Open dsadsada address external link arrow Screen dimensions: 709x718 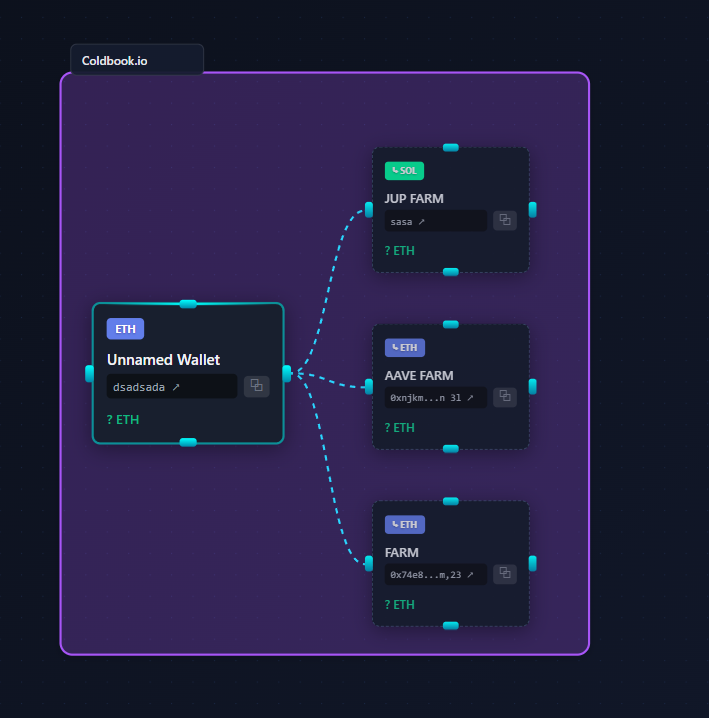click(176, 387)
